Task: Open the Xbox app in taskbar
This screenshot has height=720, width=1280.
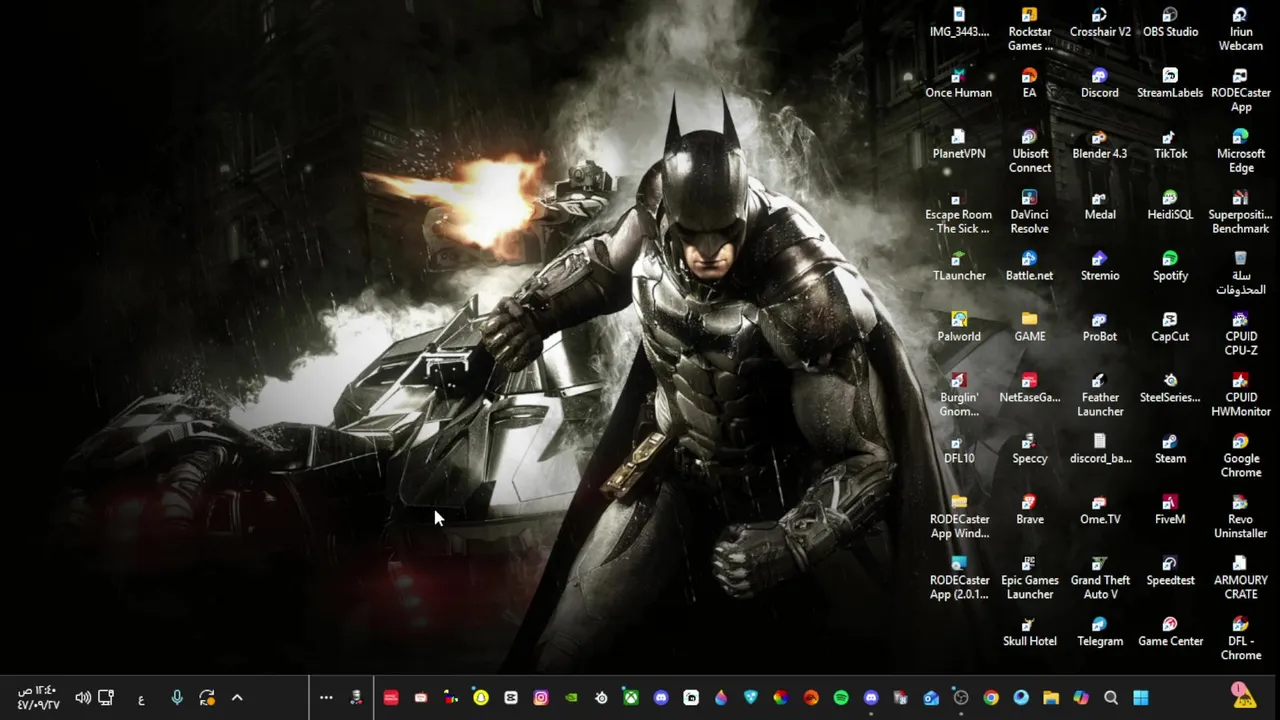Action: tap(631, 698)
